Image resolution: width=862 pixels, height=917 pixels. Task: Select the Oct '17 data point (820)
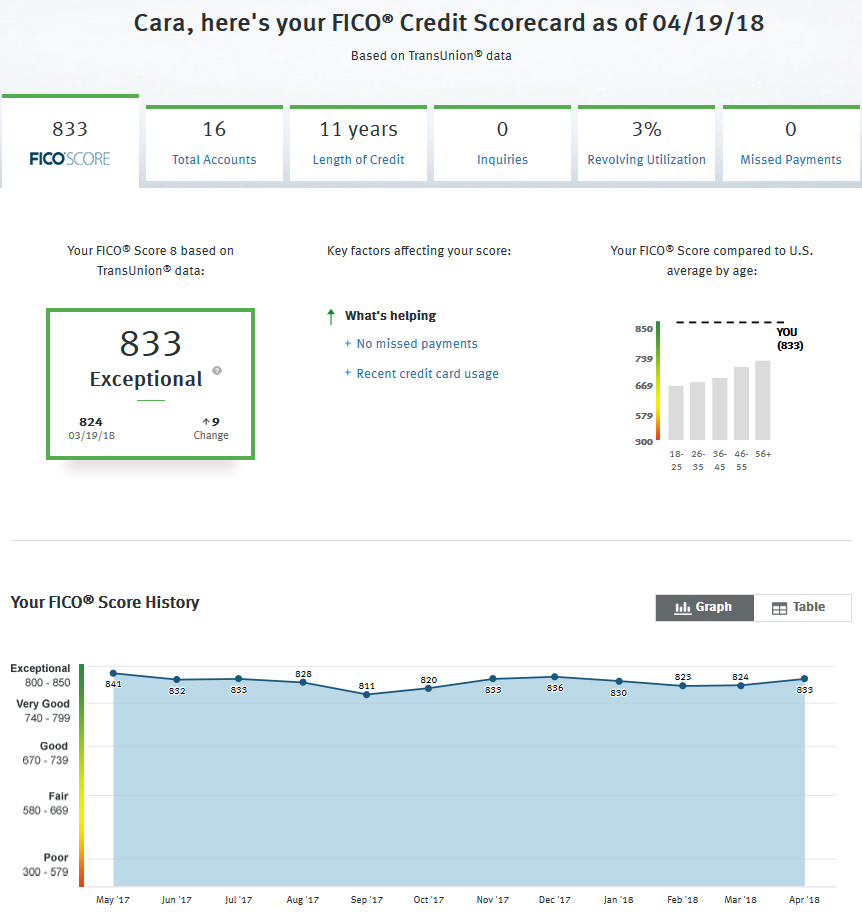(x=429, y=688)
